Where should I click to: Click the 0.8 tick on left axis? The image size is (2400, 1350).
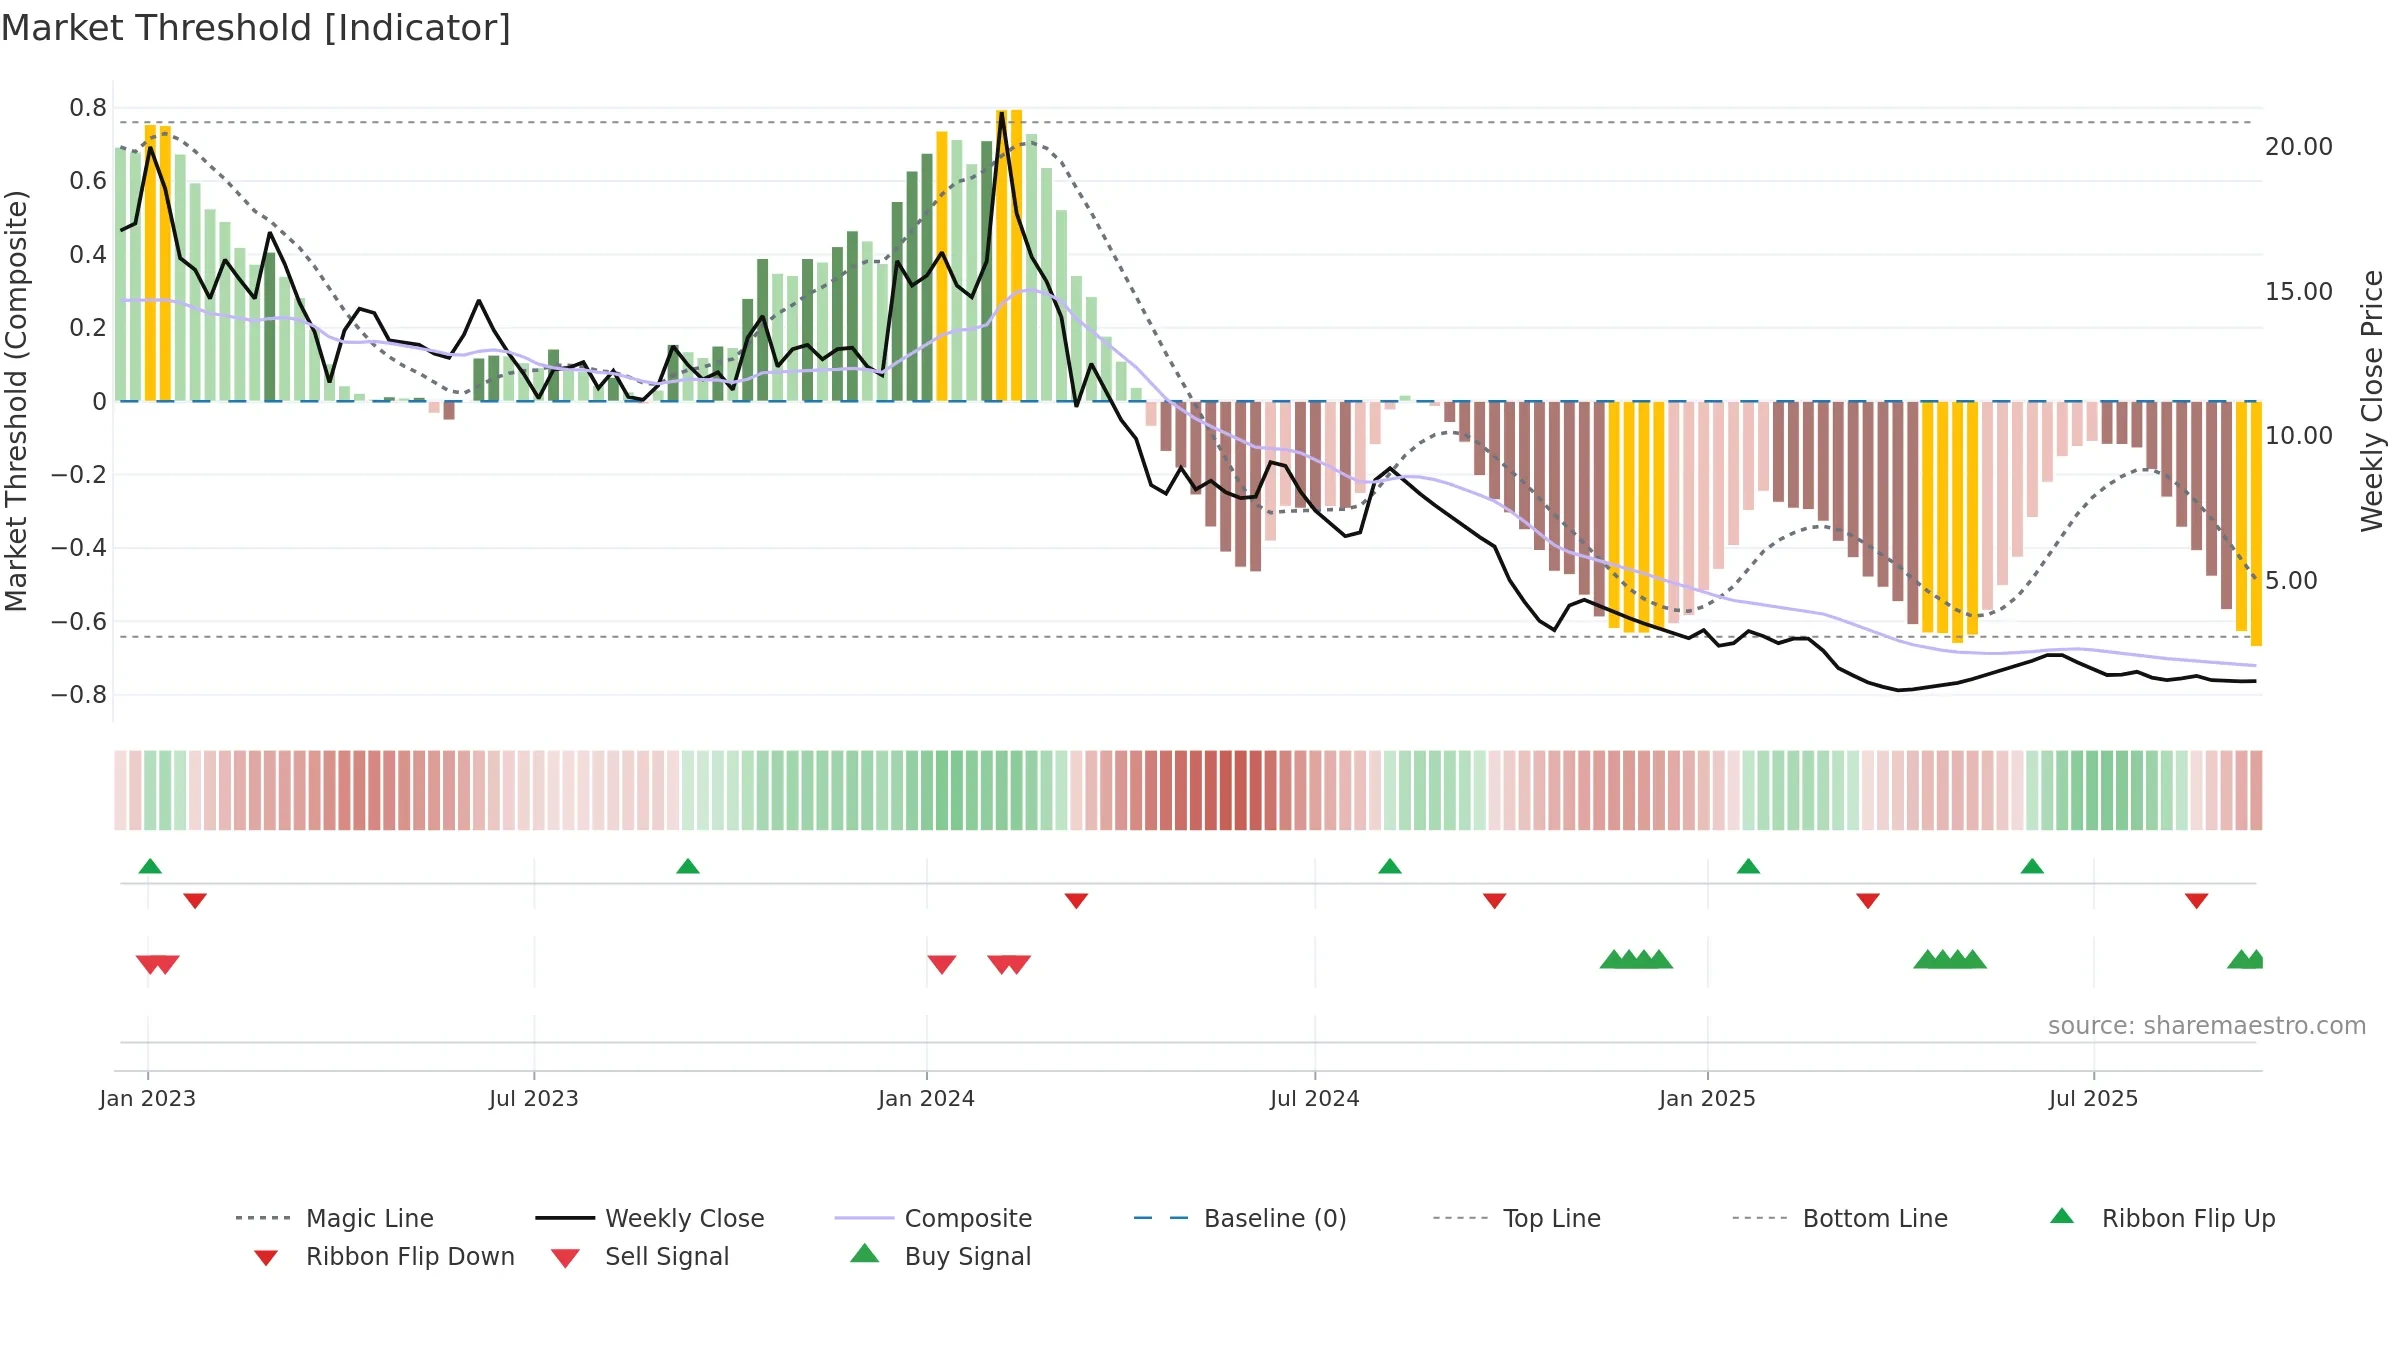click(88, 108)
